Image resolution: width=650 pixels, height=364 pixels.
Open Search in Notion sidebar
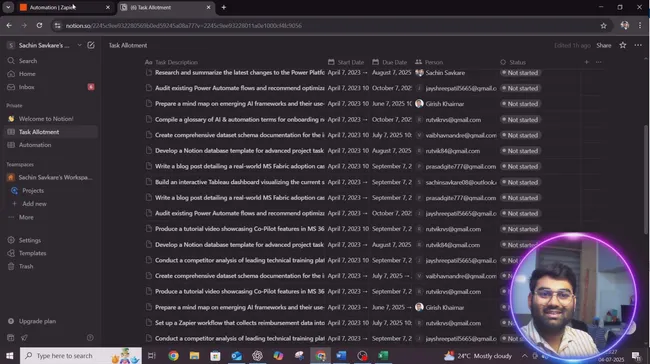coord(27,61)
